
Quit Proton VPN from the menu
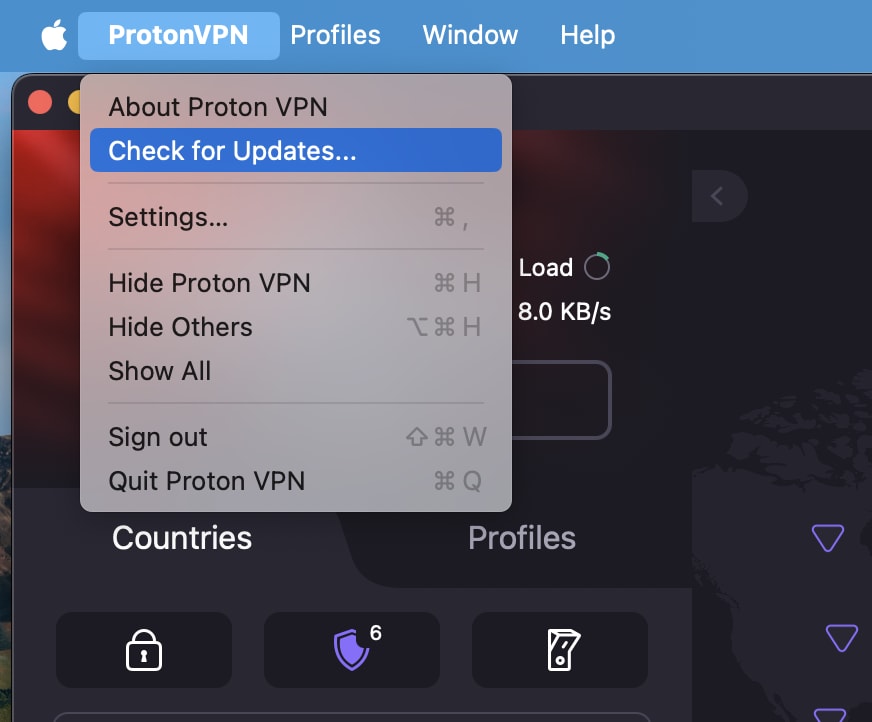[296, 481]
